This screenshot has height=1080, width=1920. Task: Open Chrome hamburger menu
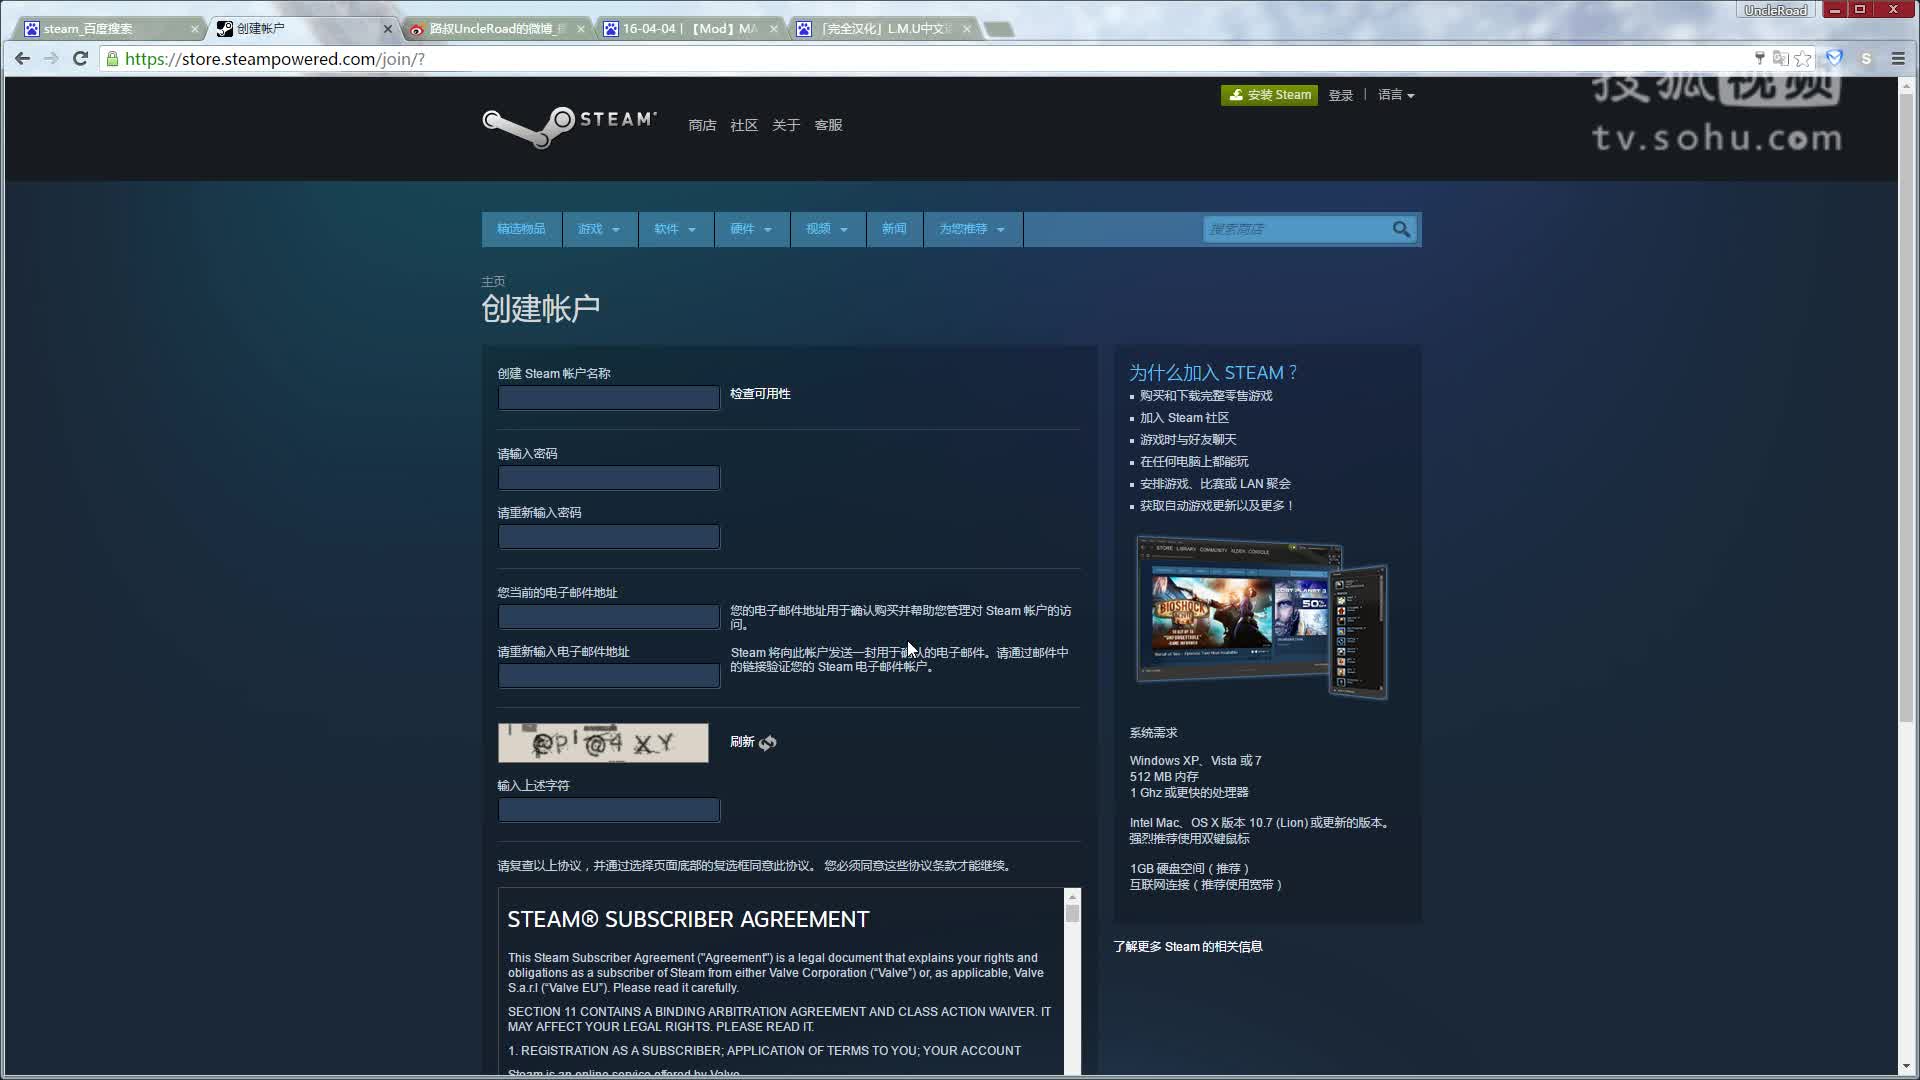(x=1898, y=59)
